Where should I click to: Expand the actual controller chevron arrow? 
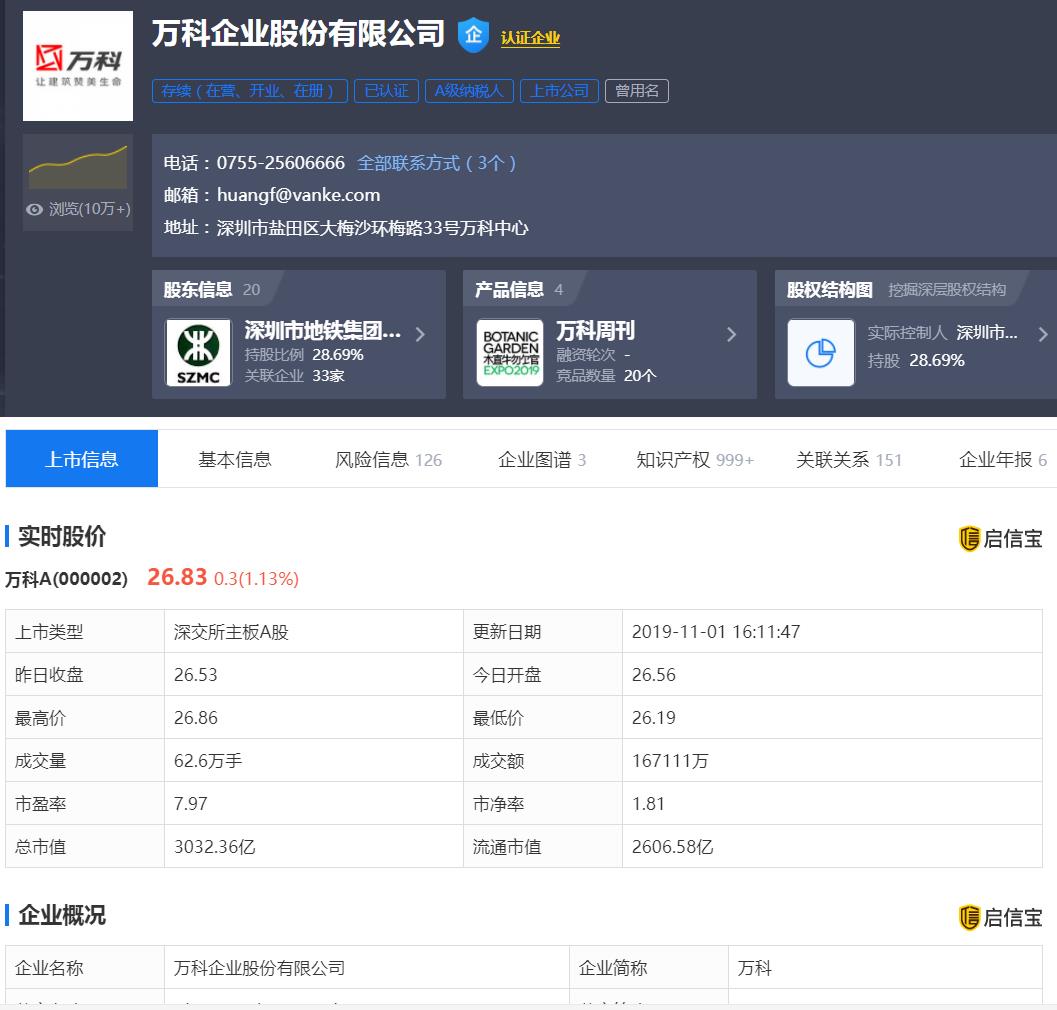[1042, 335]
